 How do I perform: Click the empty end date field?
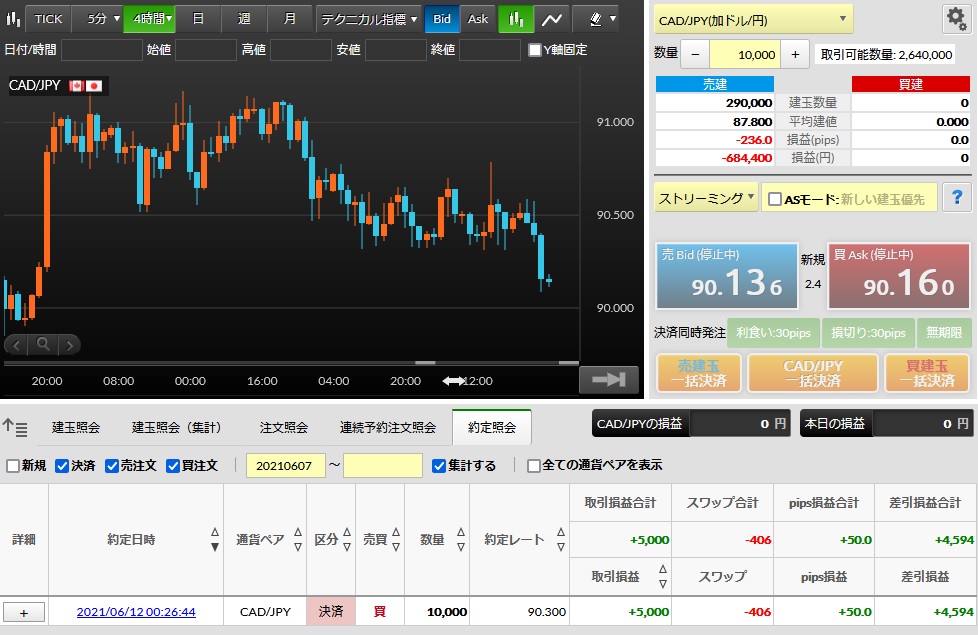(383, 466)
